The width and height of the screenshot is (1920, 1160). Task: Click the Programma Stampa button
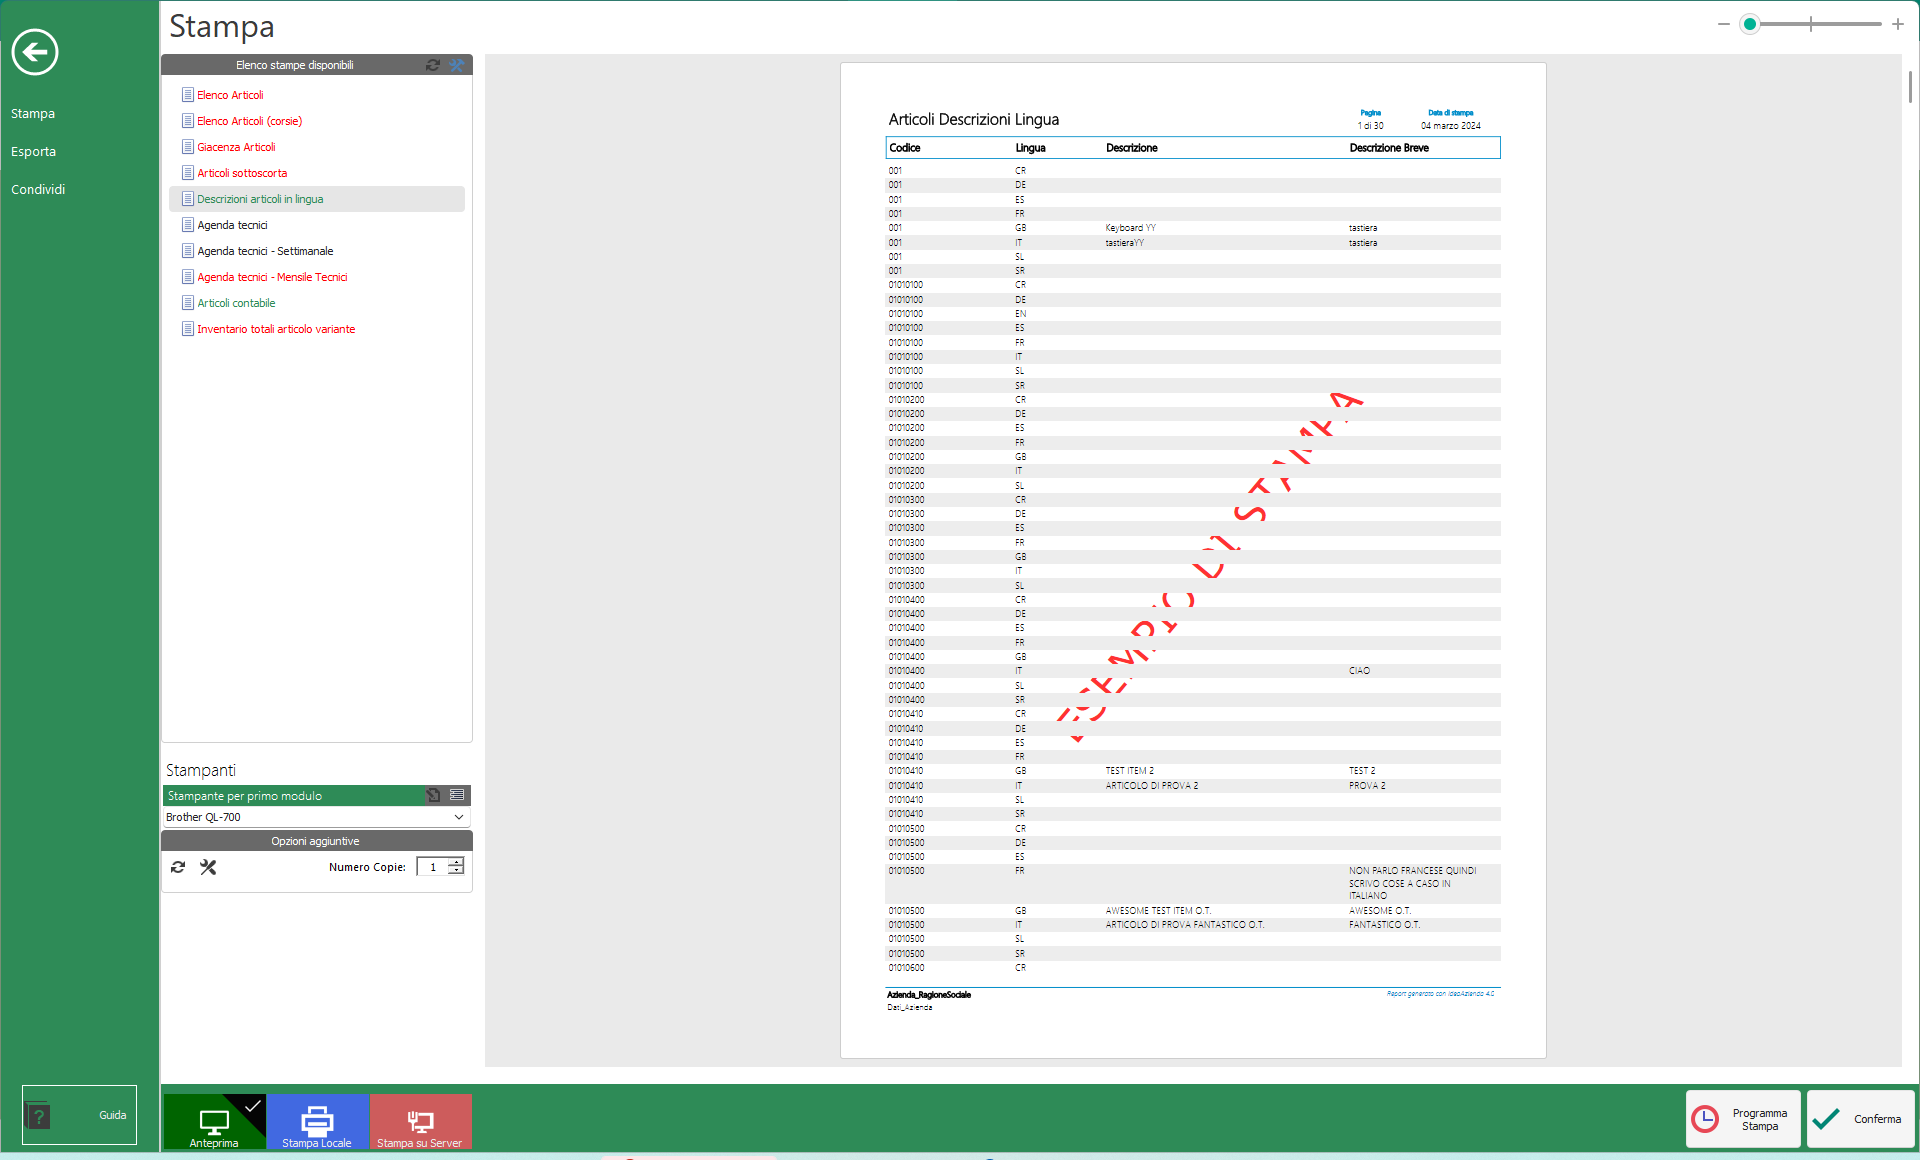1743,1119
